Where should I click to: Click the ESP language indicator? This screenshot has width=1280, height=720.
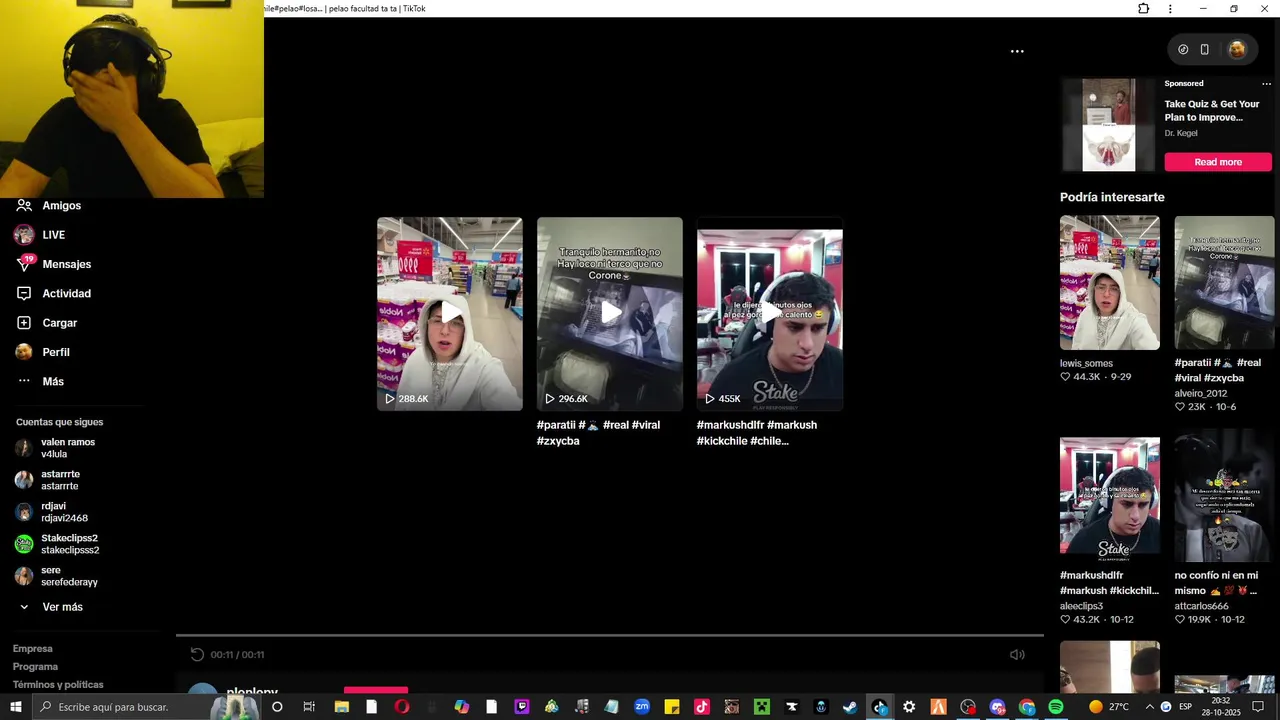[x=1185, y=707]
